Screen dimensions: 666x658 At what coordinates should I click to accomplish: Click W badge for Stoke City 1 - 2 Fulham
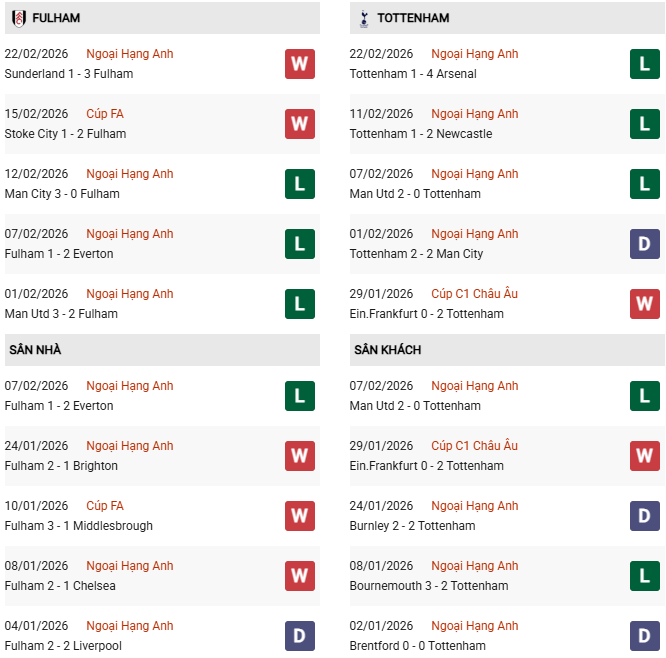pyautogui.click(x=299, y=124)
